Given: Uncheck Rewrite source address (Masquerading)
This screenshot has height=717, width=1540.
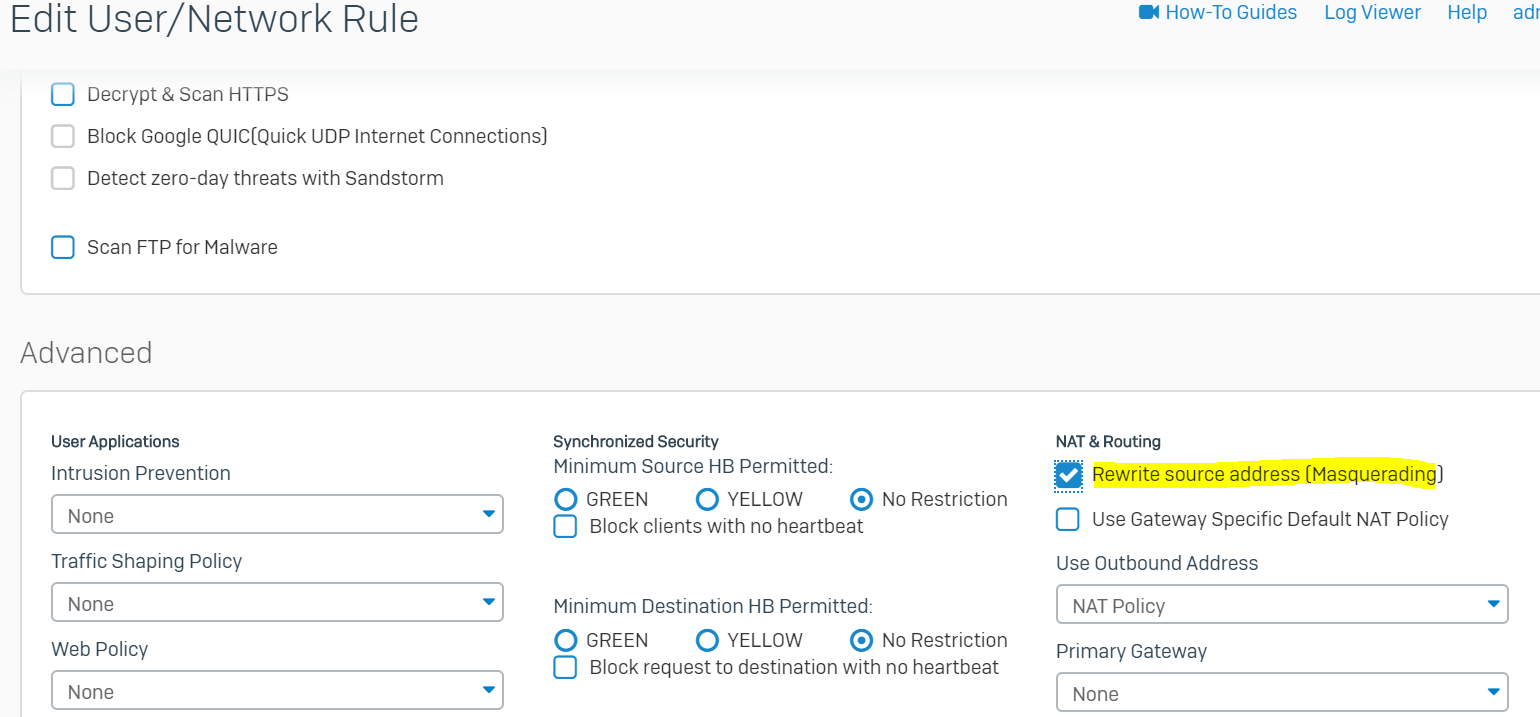Looking at the screenshot, I should coord(1069,475).
